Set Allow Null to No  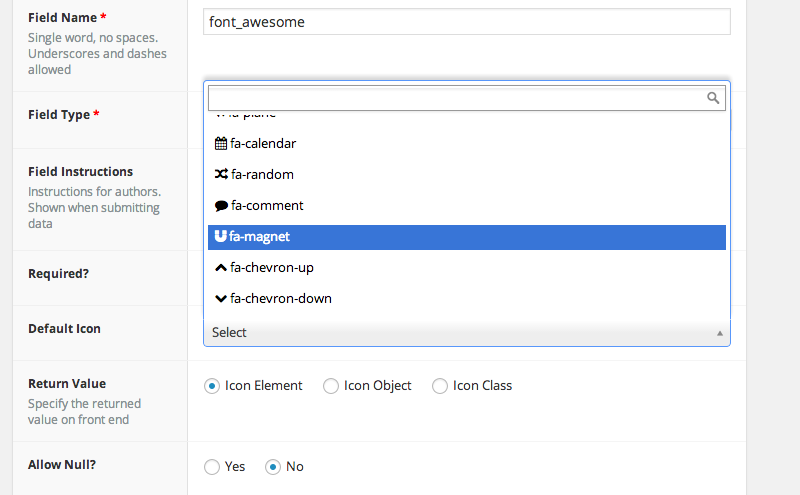point(272,467)
